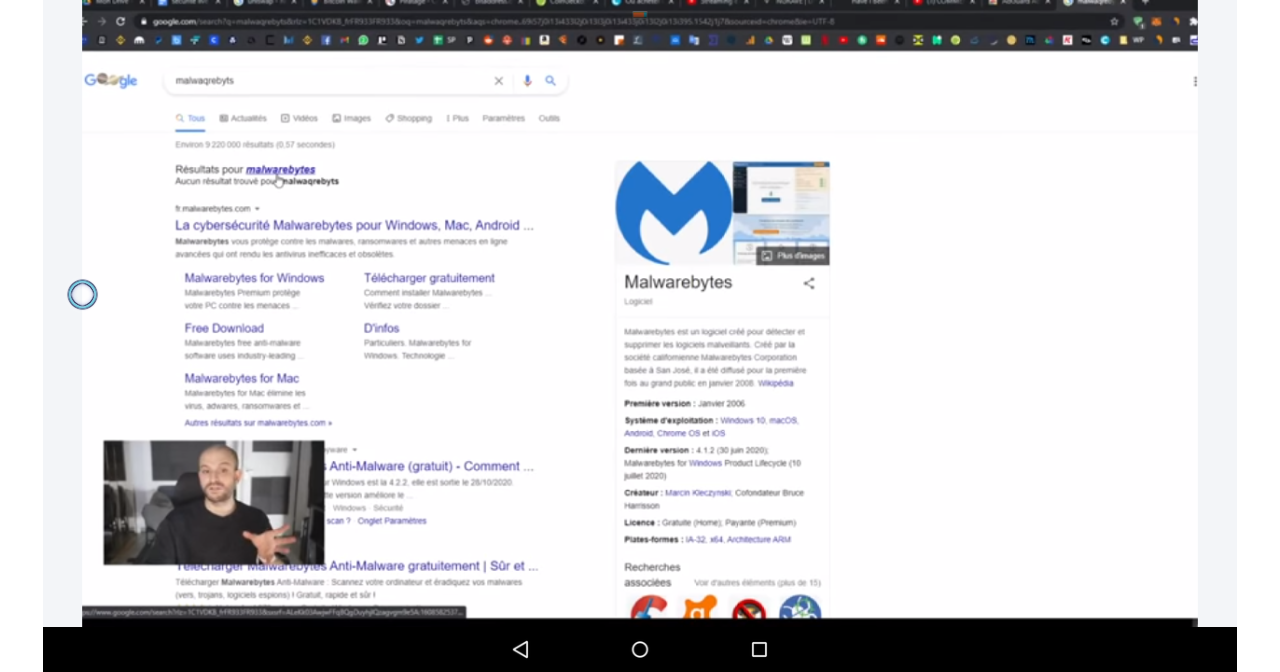Click the Marcin Kleczynski creator link

pos(698,493)
